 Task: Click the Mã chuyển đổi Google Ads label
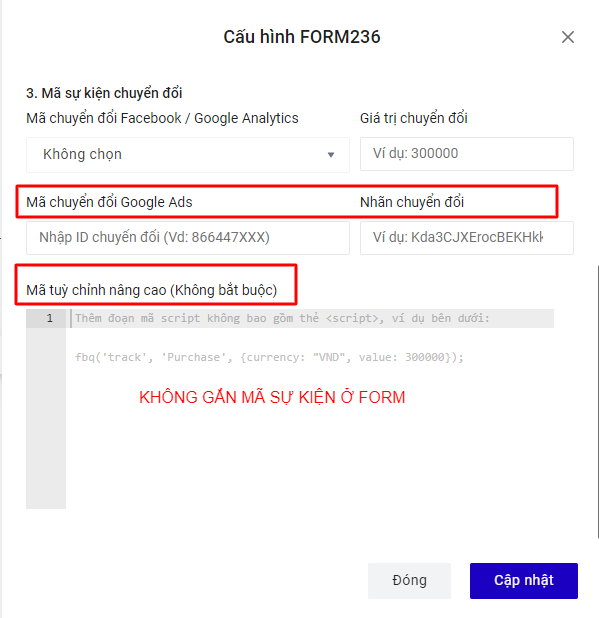pyautogui.click(x=109, y=202)
